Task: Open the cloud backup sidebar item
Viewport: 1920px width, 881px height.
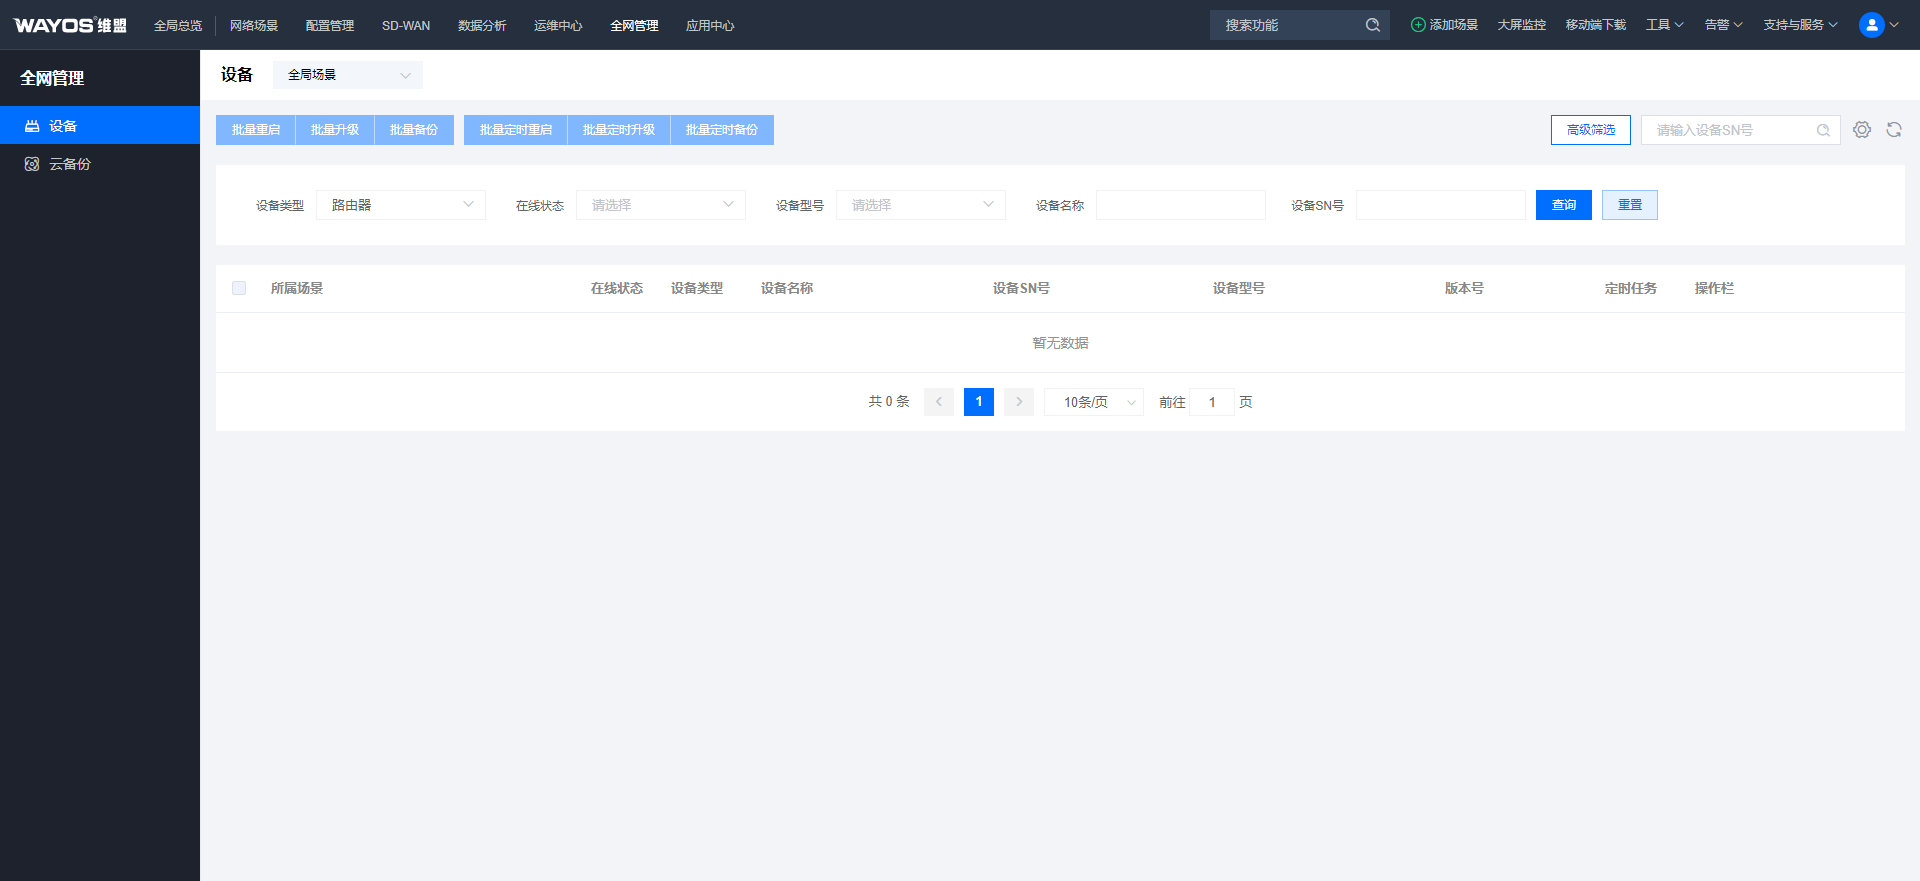Action: coord(70,164)
